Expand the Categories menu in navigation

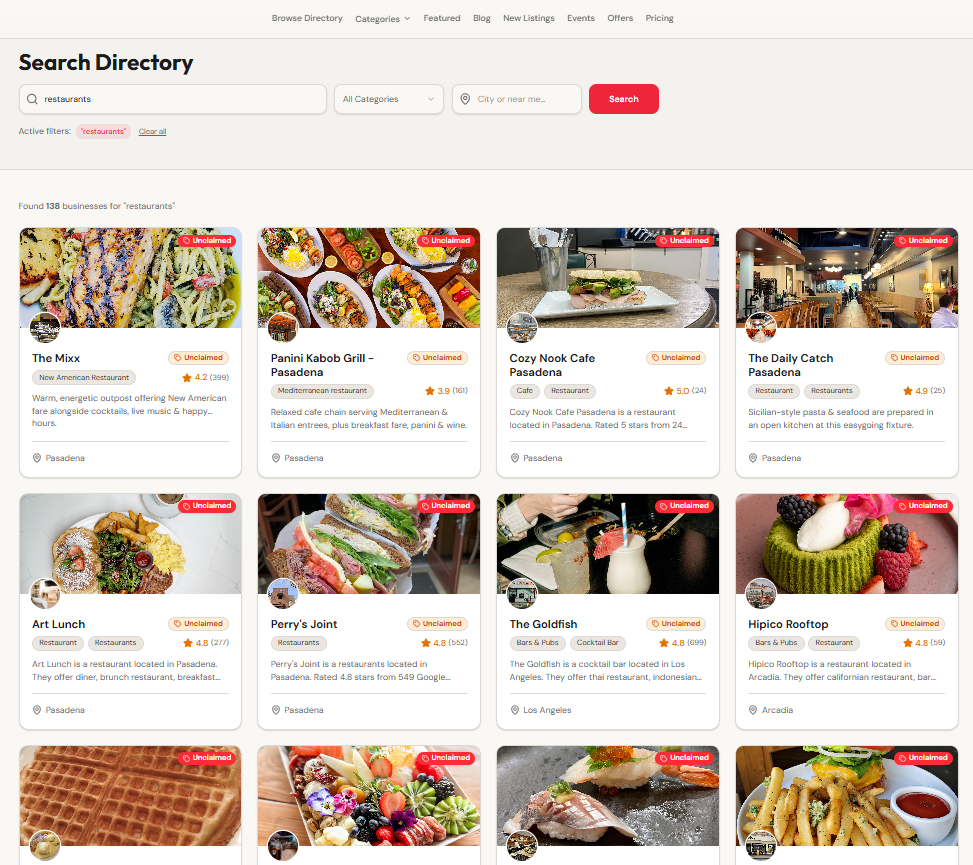tap(382, 19)
